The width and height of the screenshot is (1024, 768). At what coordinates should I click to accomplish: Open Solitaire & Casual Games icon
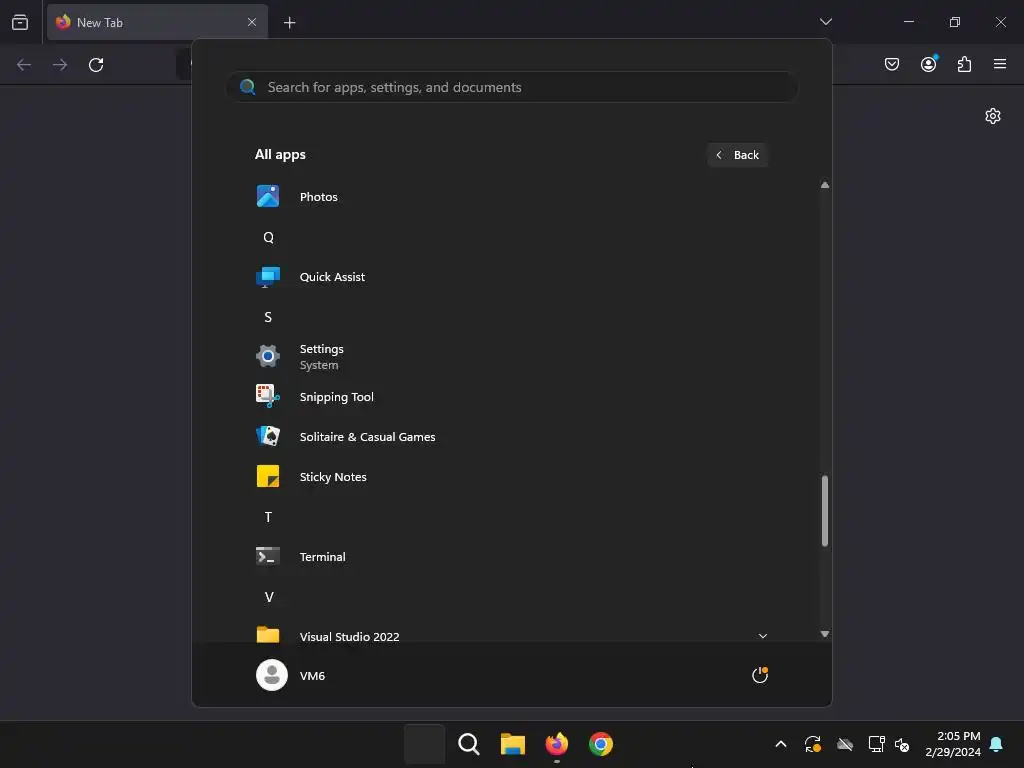(x=268, y=436)
